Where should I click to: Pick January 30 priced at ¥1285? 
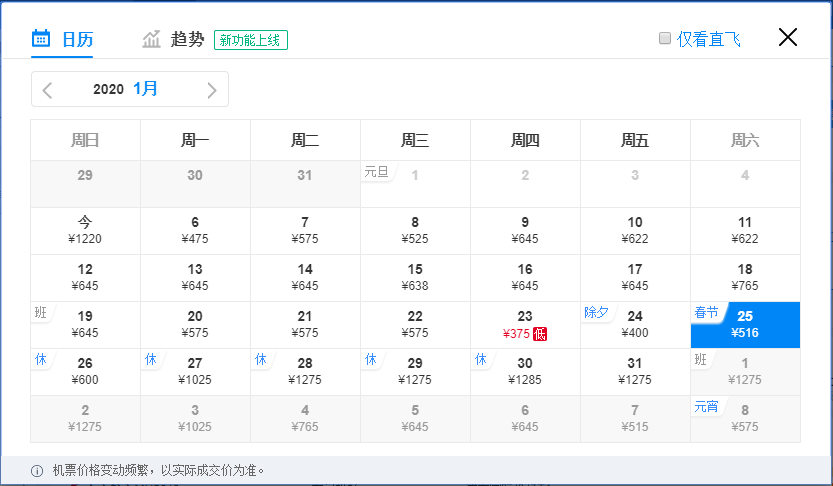[x=525, y=371]
